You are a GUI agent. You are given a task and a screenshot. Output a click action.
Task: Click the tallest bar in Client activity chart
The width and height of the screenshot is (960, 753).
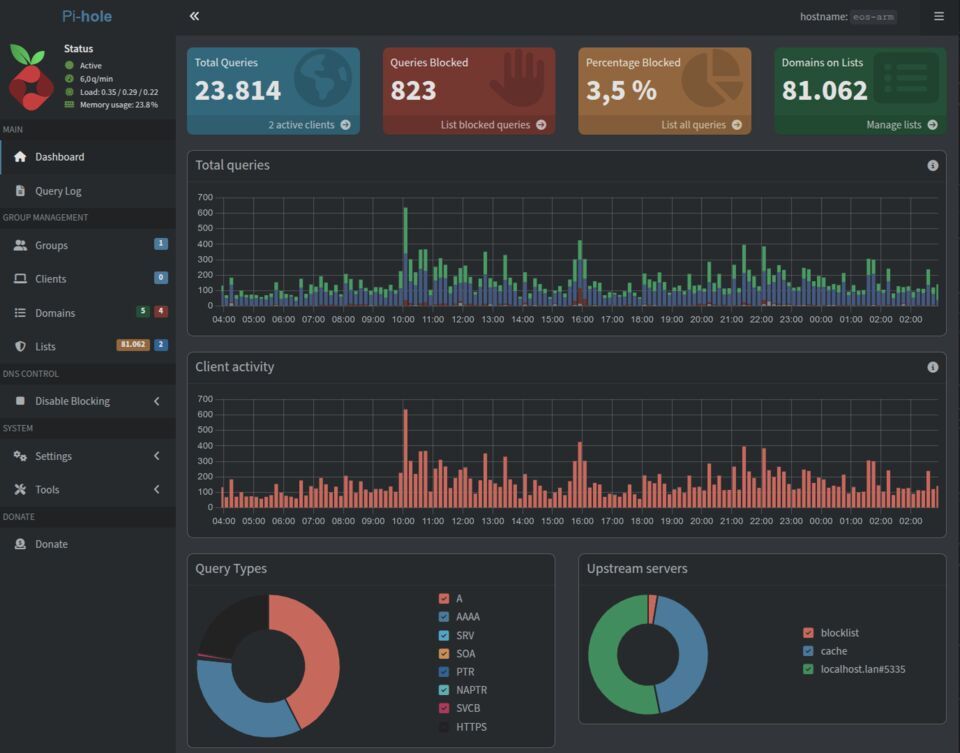(x=405, y=460)
